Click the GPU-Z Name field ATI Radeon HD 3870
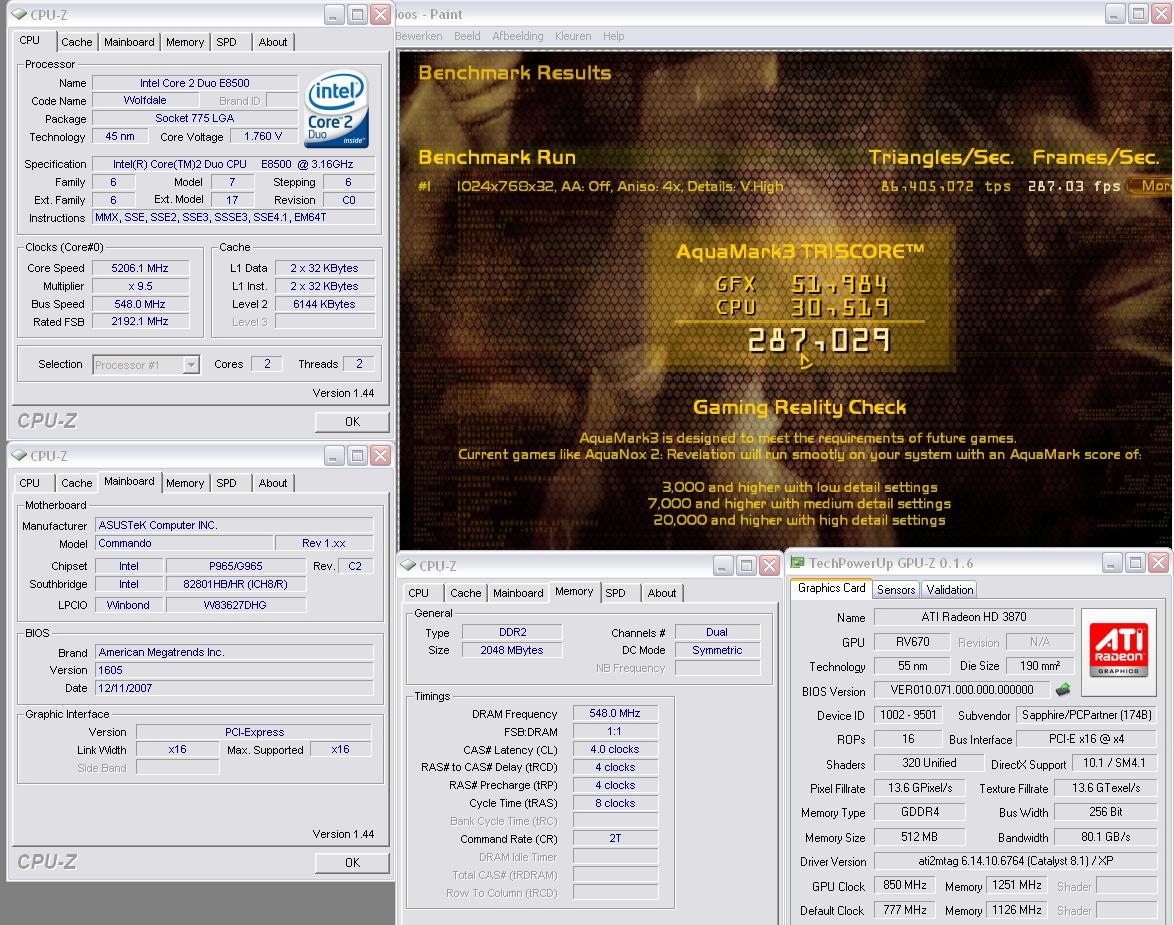 click(x=974, y=617)
